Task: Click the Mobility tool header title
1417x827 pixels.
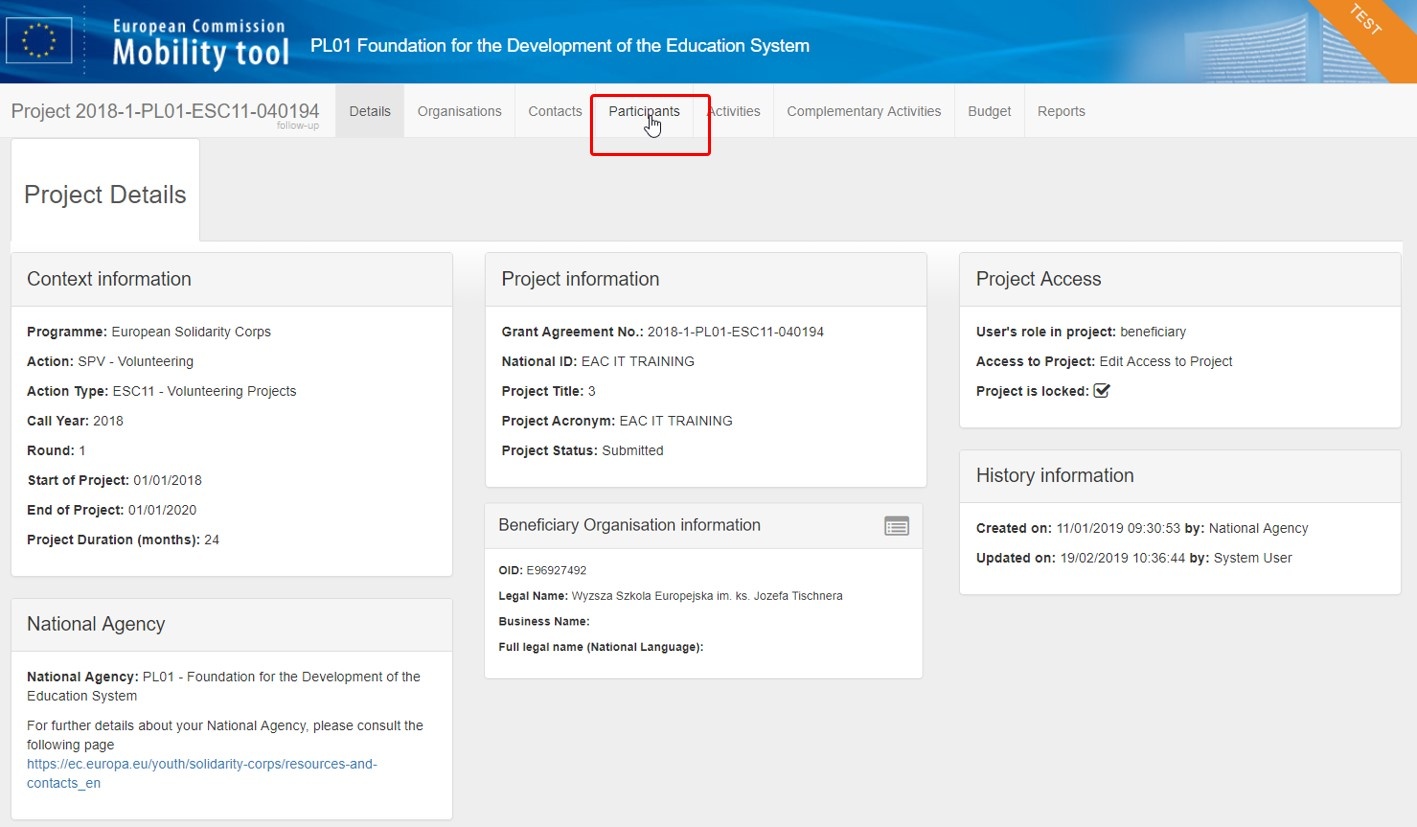Action: (x=201, y=51)
